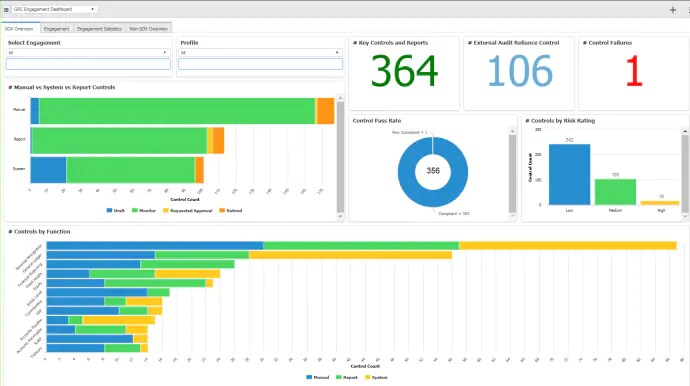Select the green Report segment of Financial Reporting bar
The image size is (690, 386).
click(x=187, y=264)
